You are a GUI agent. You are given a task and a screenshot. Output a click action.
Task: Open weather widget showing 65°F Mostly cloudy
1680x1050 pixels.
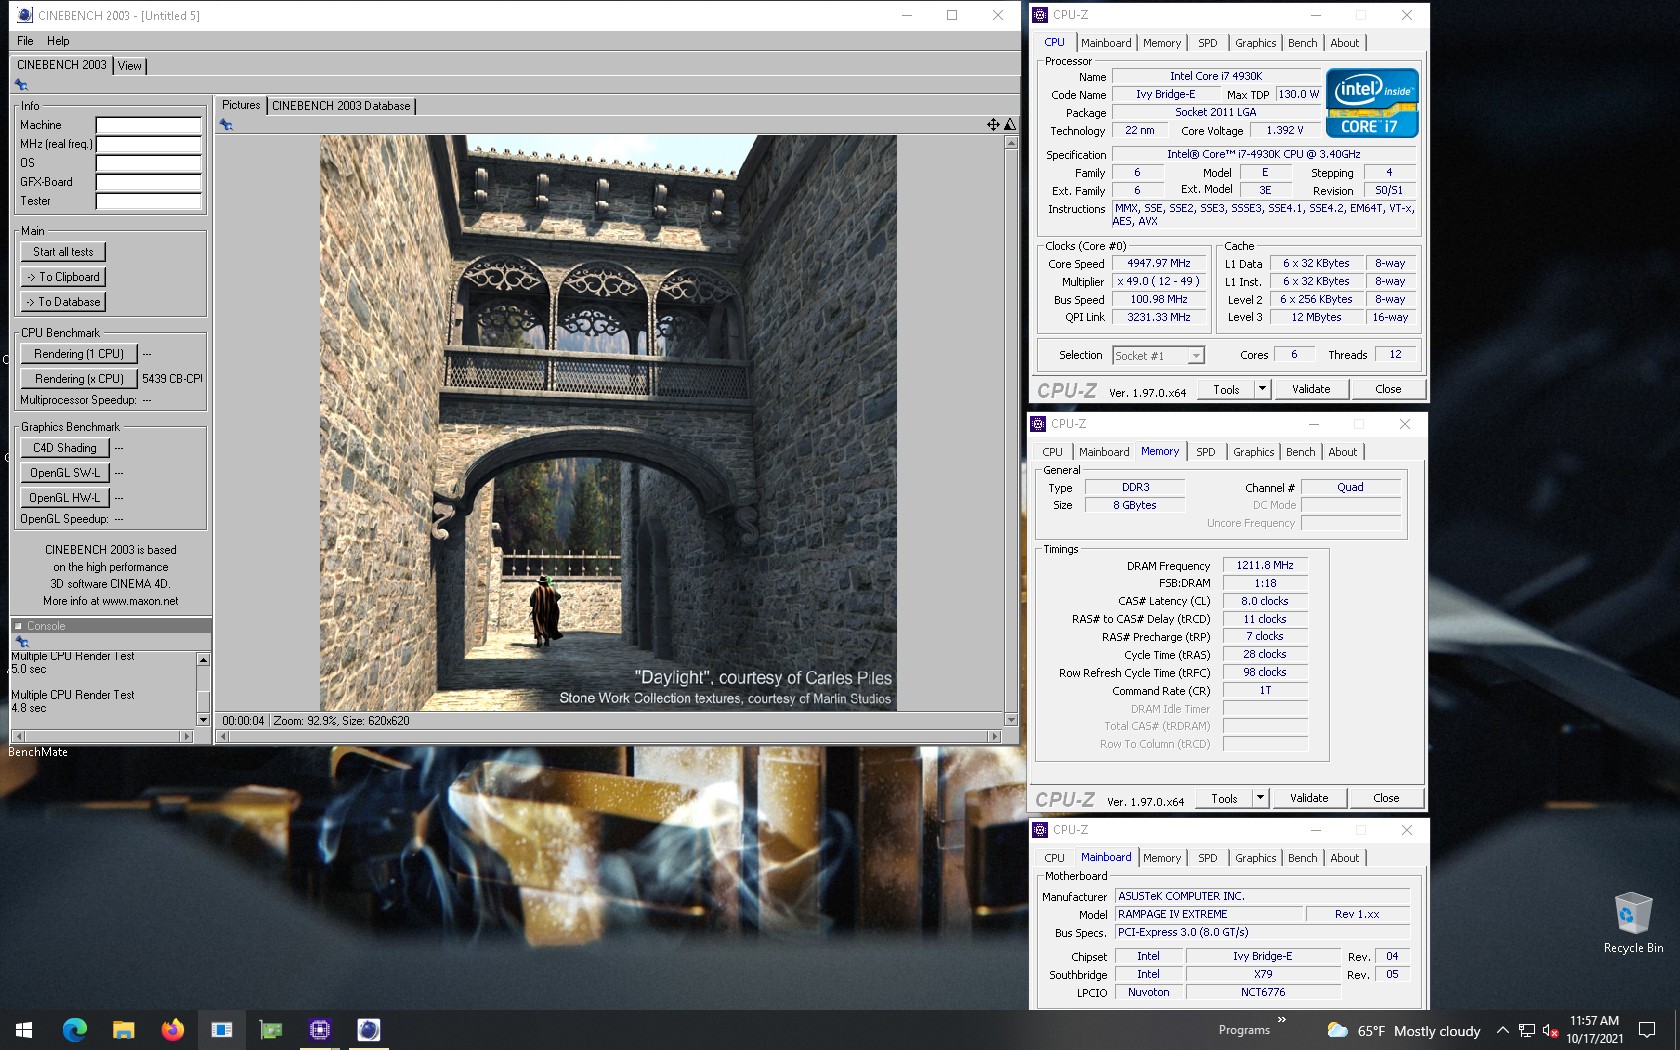(x=1403, y=1031)
